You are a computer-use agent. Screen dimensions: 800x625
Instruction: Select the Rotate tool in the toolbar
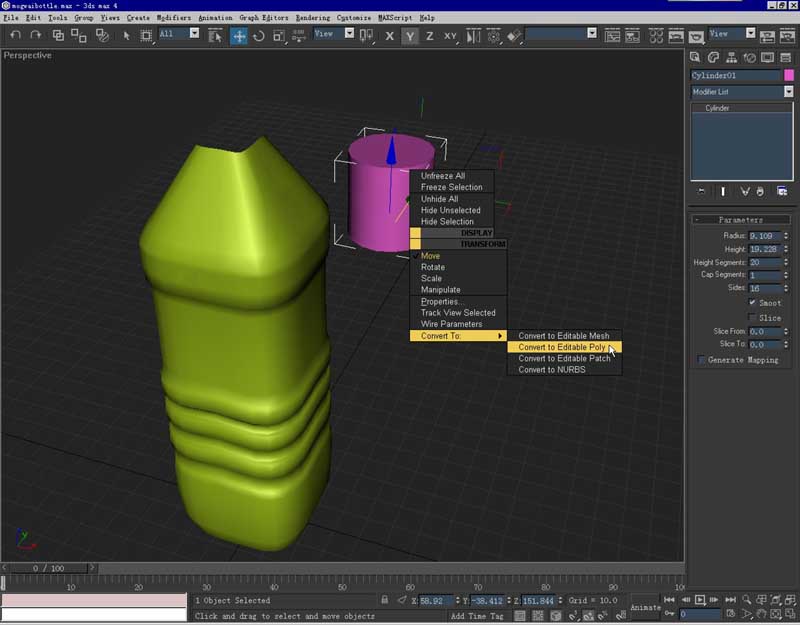coord(259,36)
